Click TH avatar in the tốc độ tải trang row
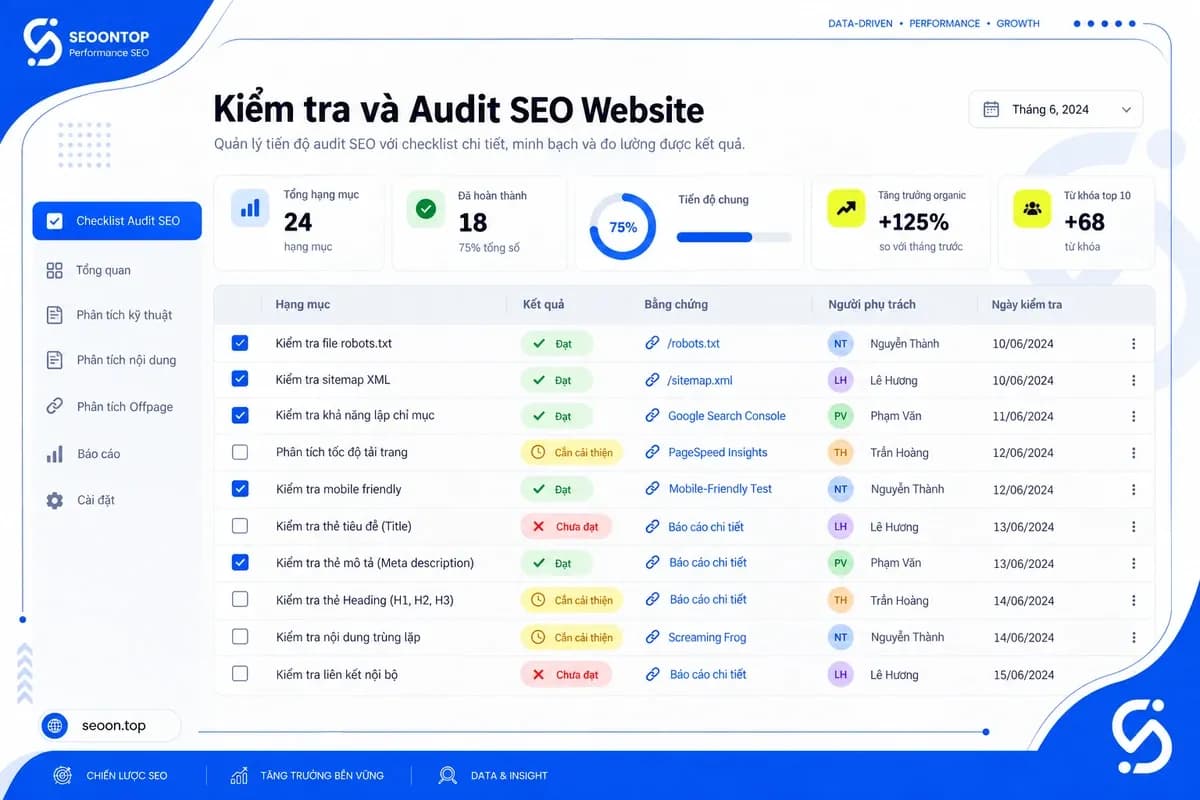 pos(840,453)
